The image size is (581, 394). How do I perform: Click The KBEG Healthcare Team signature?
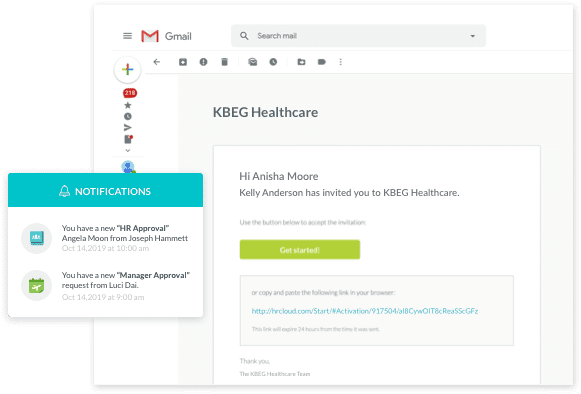[x=275, y=374]
